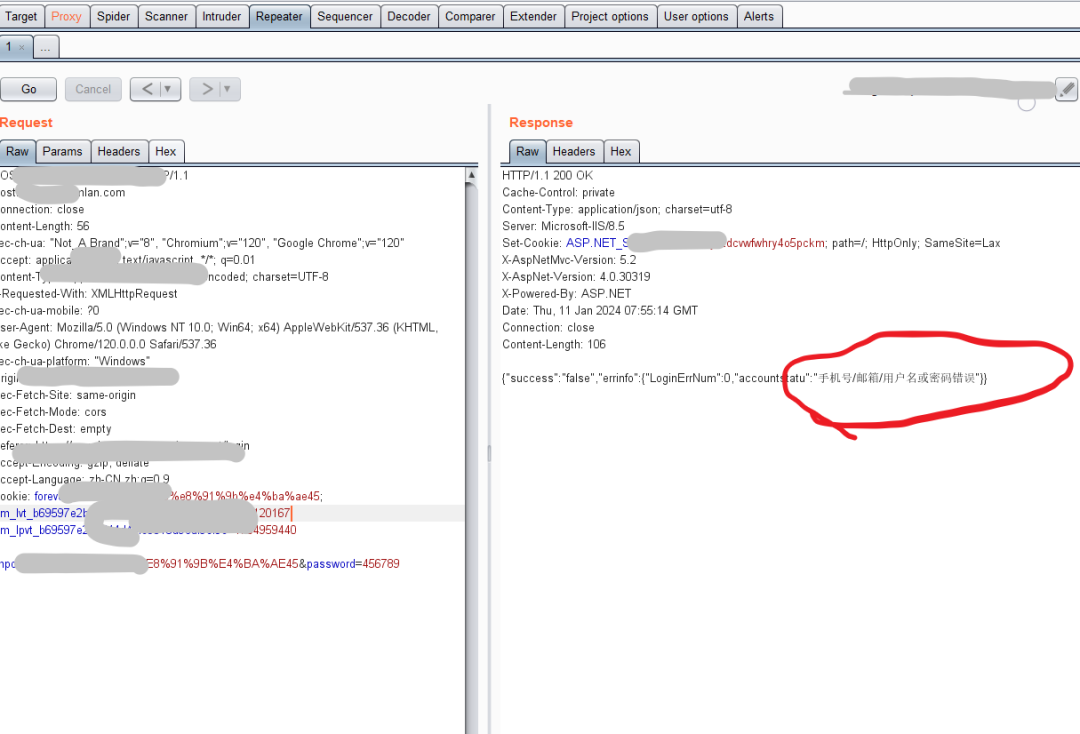
Task: Switch to Request Headers tab
Action: tap(118, 151)
